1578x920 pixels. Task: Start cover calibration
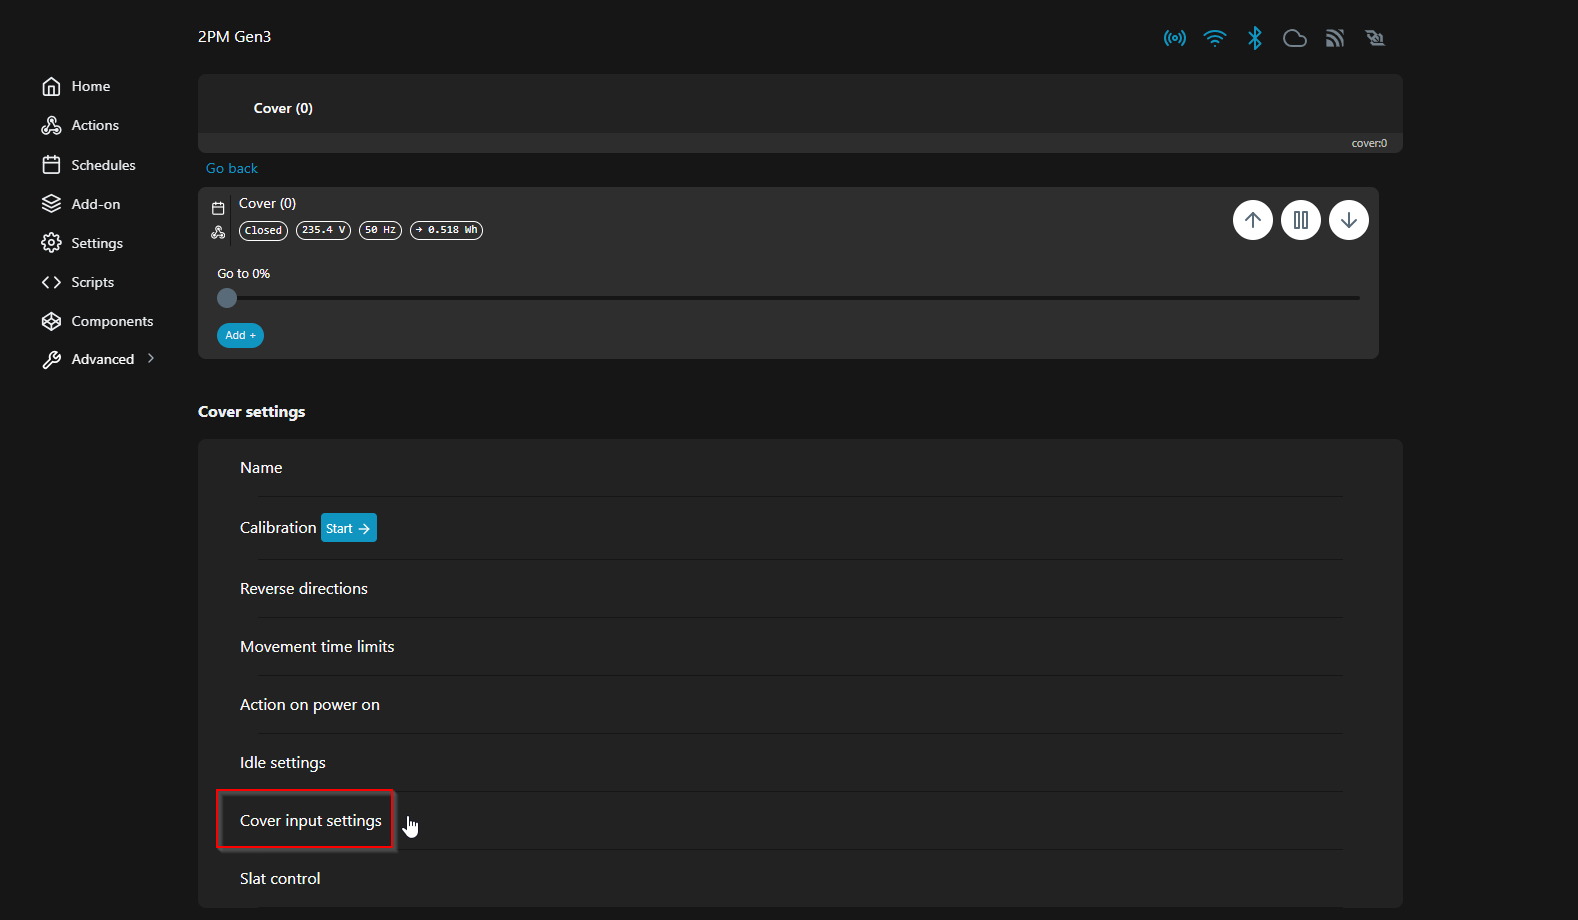(348, 528)
